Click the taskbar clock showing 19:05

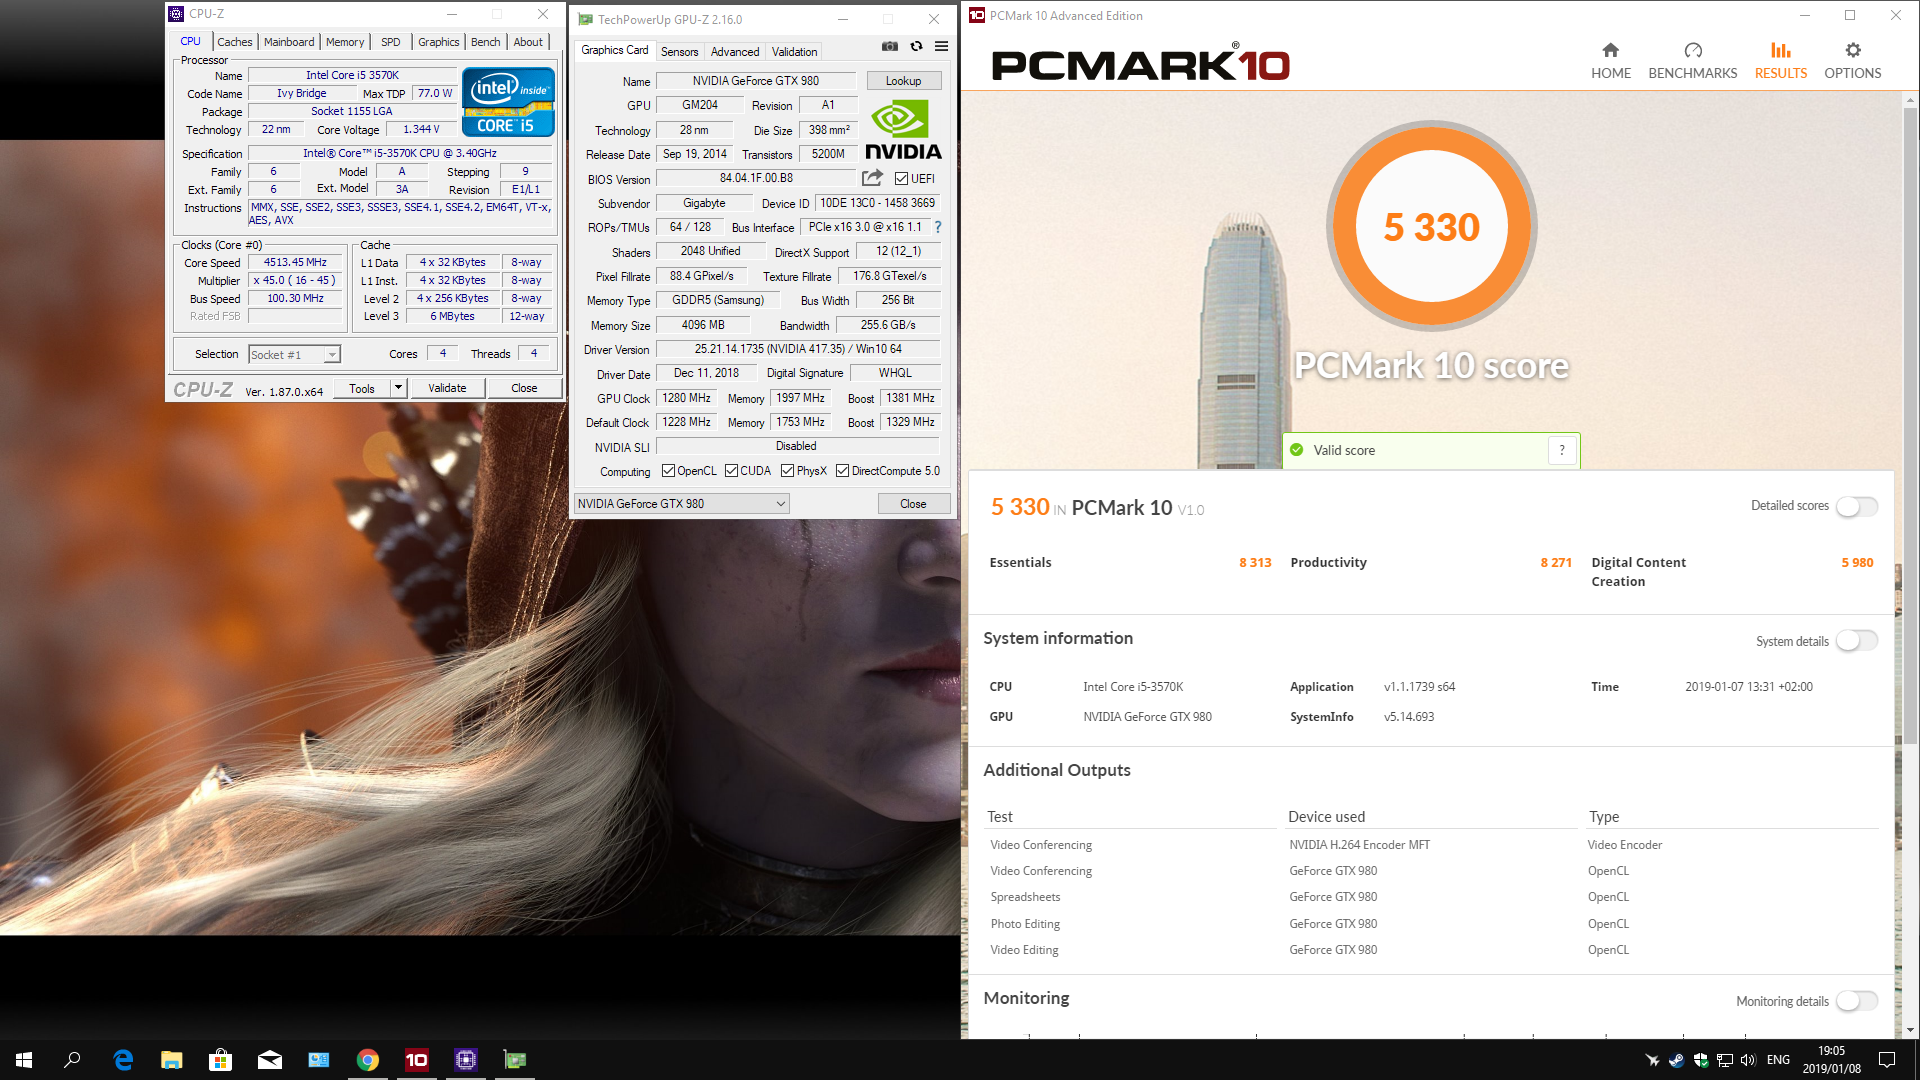(1832, 1060)
